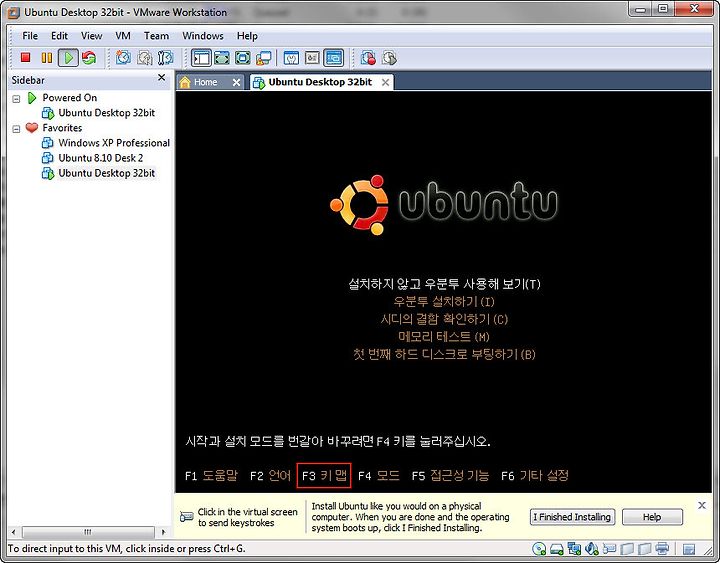Click 'F5 접근성 기능' accessibility option
Image resolution: width=720 pixels, height=563 pixels.
(x=450, y=475)
